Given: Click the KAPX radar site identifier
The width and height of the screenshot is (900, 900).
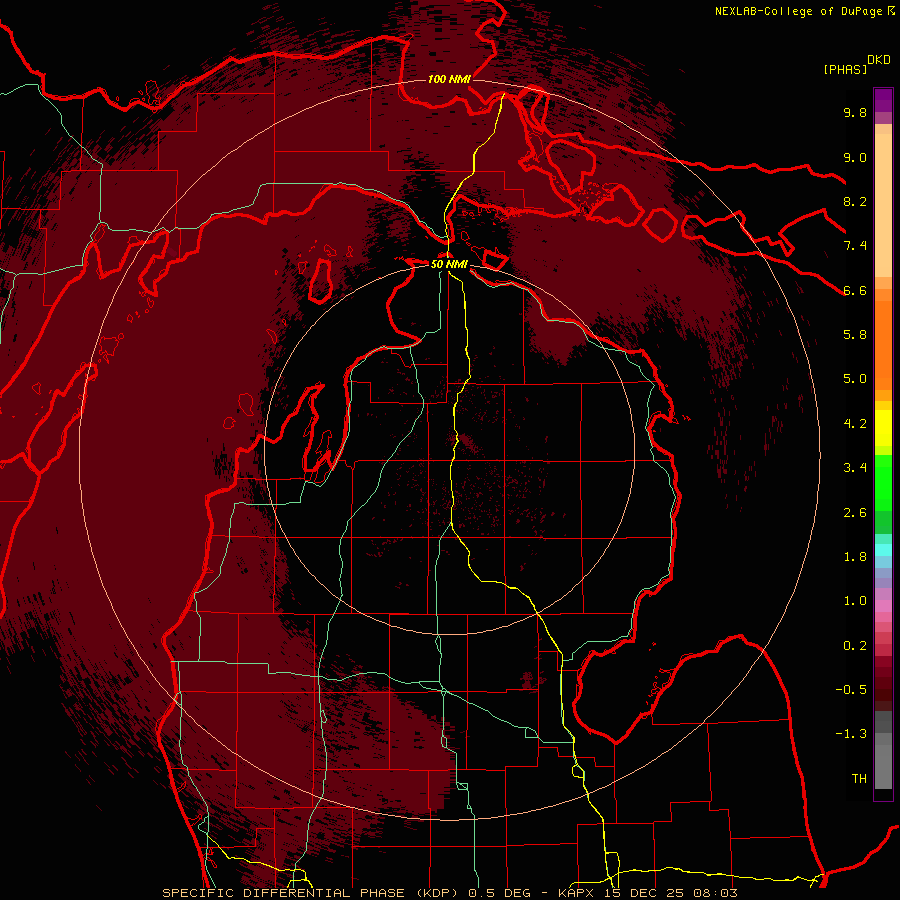Looking at the screenshot, I should pos(578,893).
